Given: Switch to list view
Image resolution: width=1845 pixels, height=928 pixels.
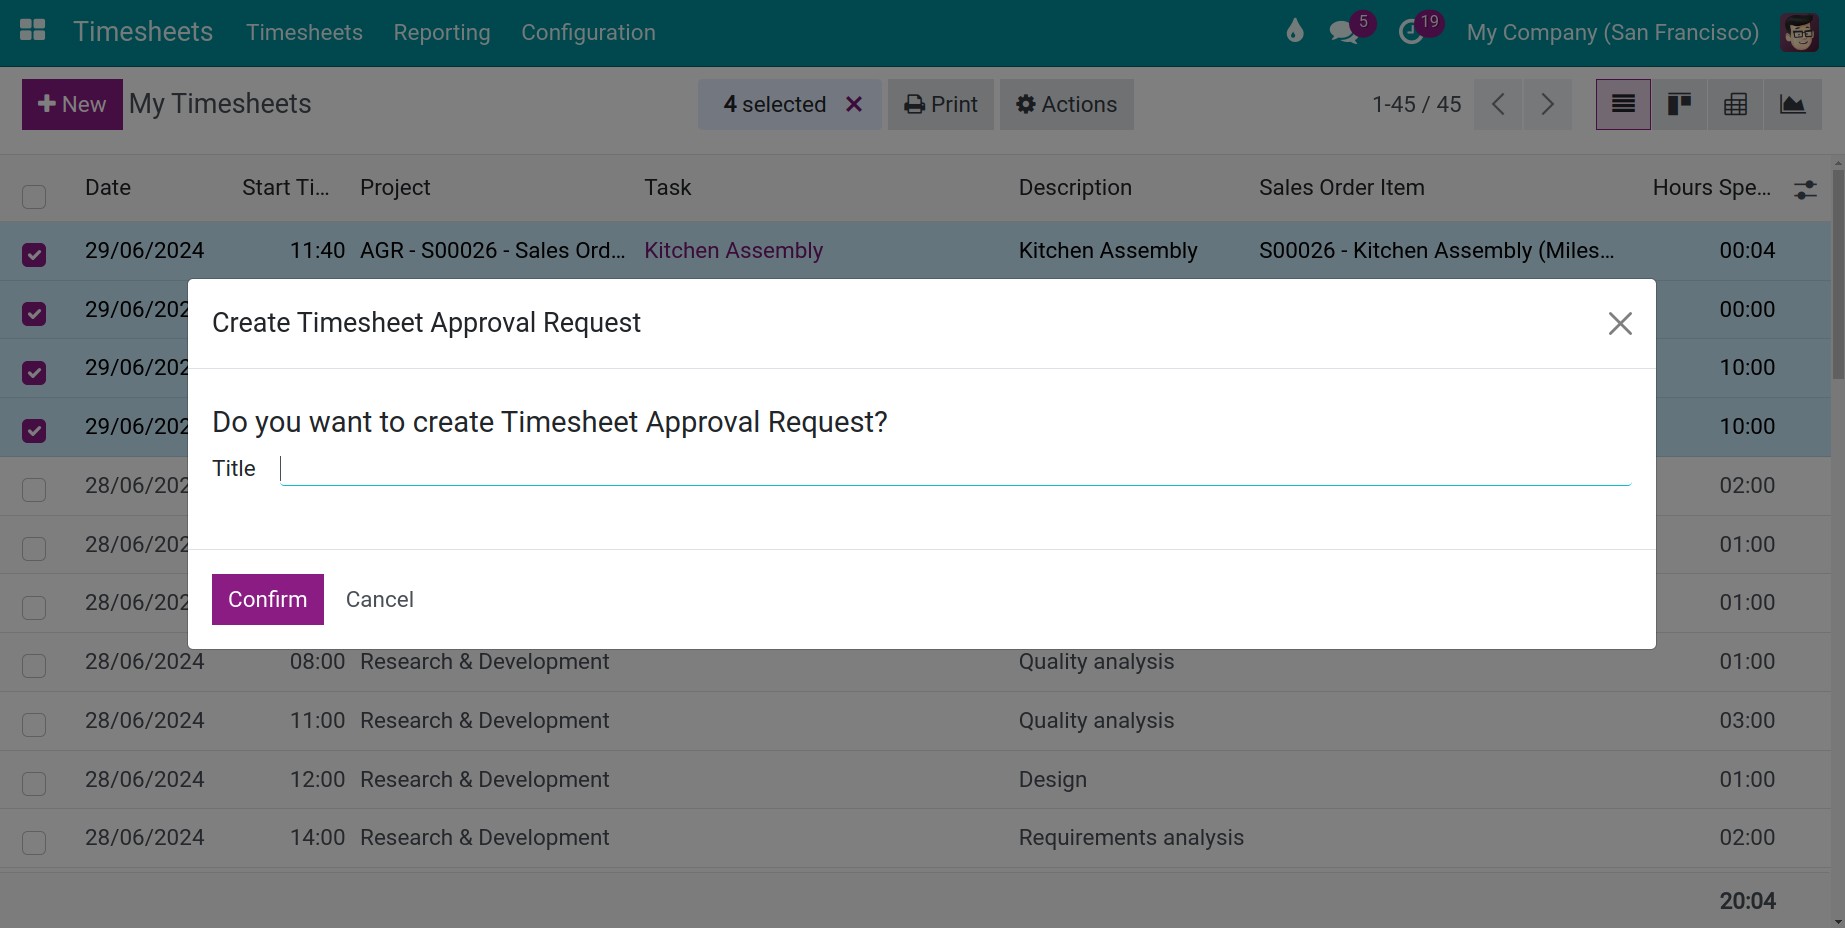Looking at the screenshot, I should (x=1623, y=104).
